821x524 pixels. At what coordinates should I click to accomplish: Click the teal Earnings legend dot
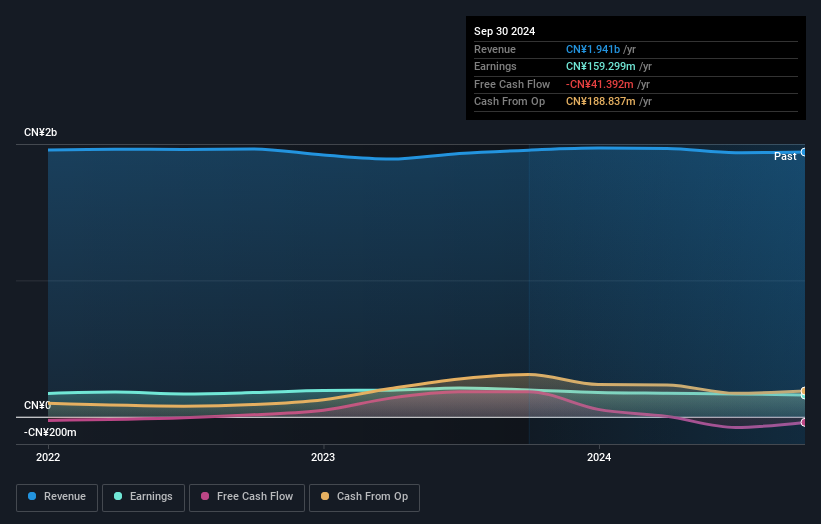pos(118,496)
